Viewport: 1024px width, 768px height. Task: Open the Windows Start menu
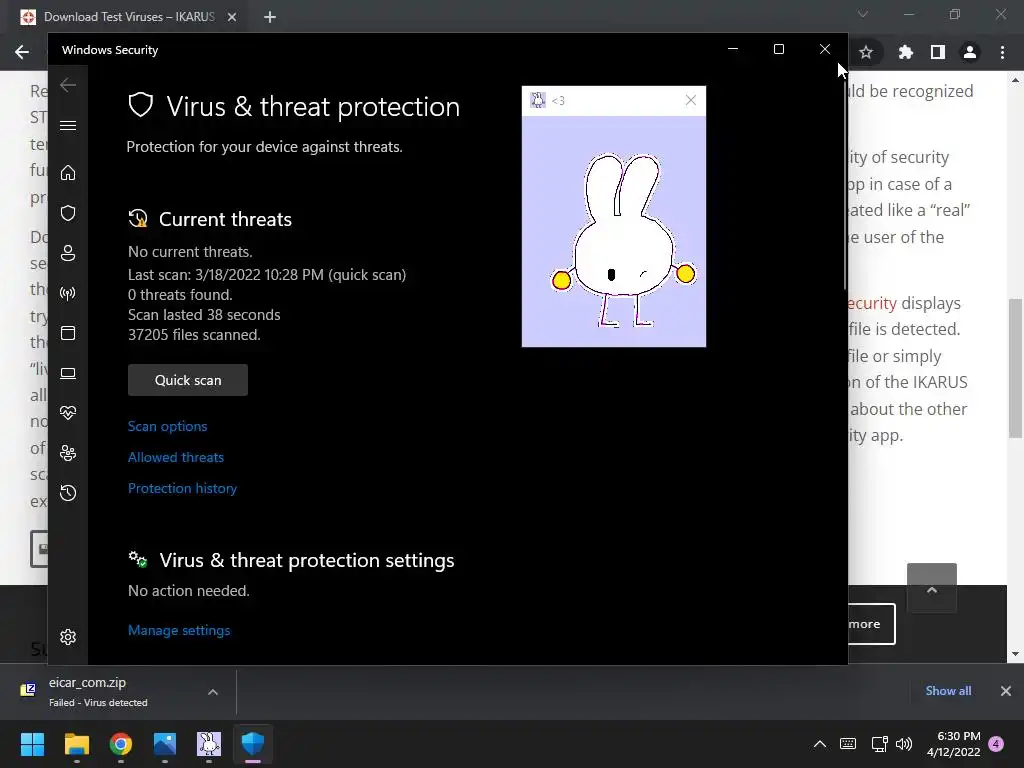(x=32, y=744)
